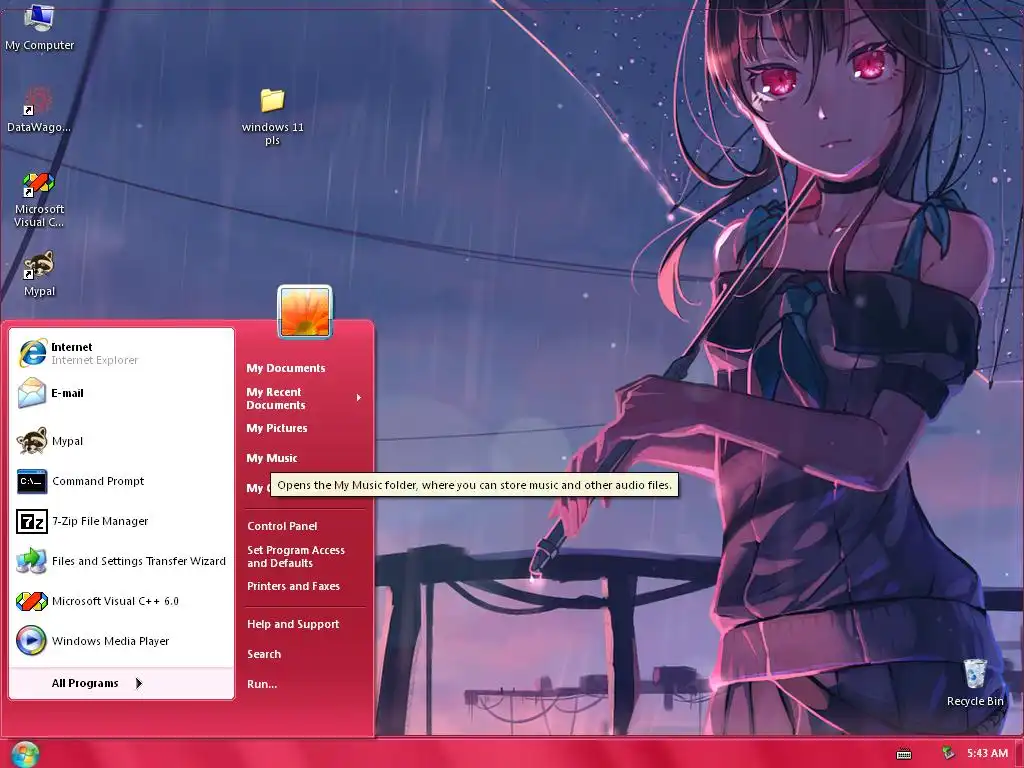Open My Documents
This screenshot has height=768, width=1024.
(x=286, y=368)
